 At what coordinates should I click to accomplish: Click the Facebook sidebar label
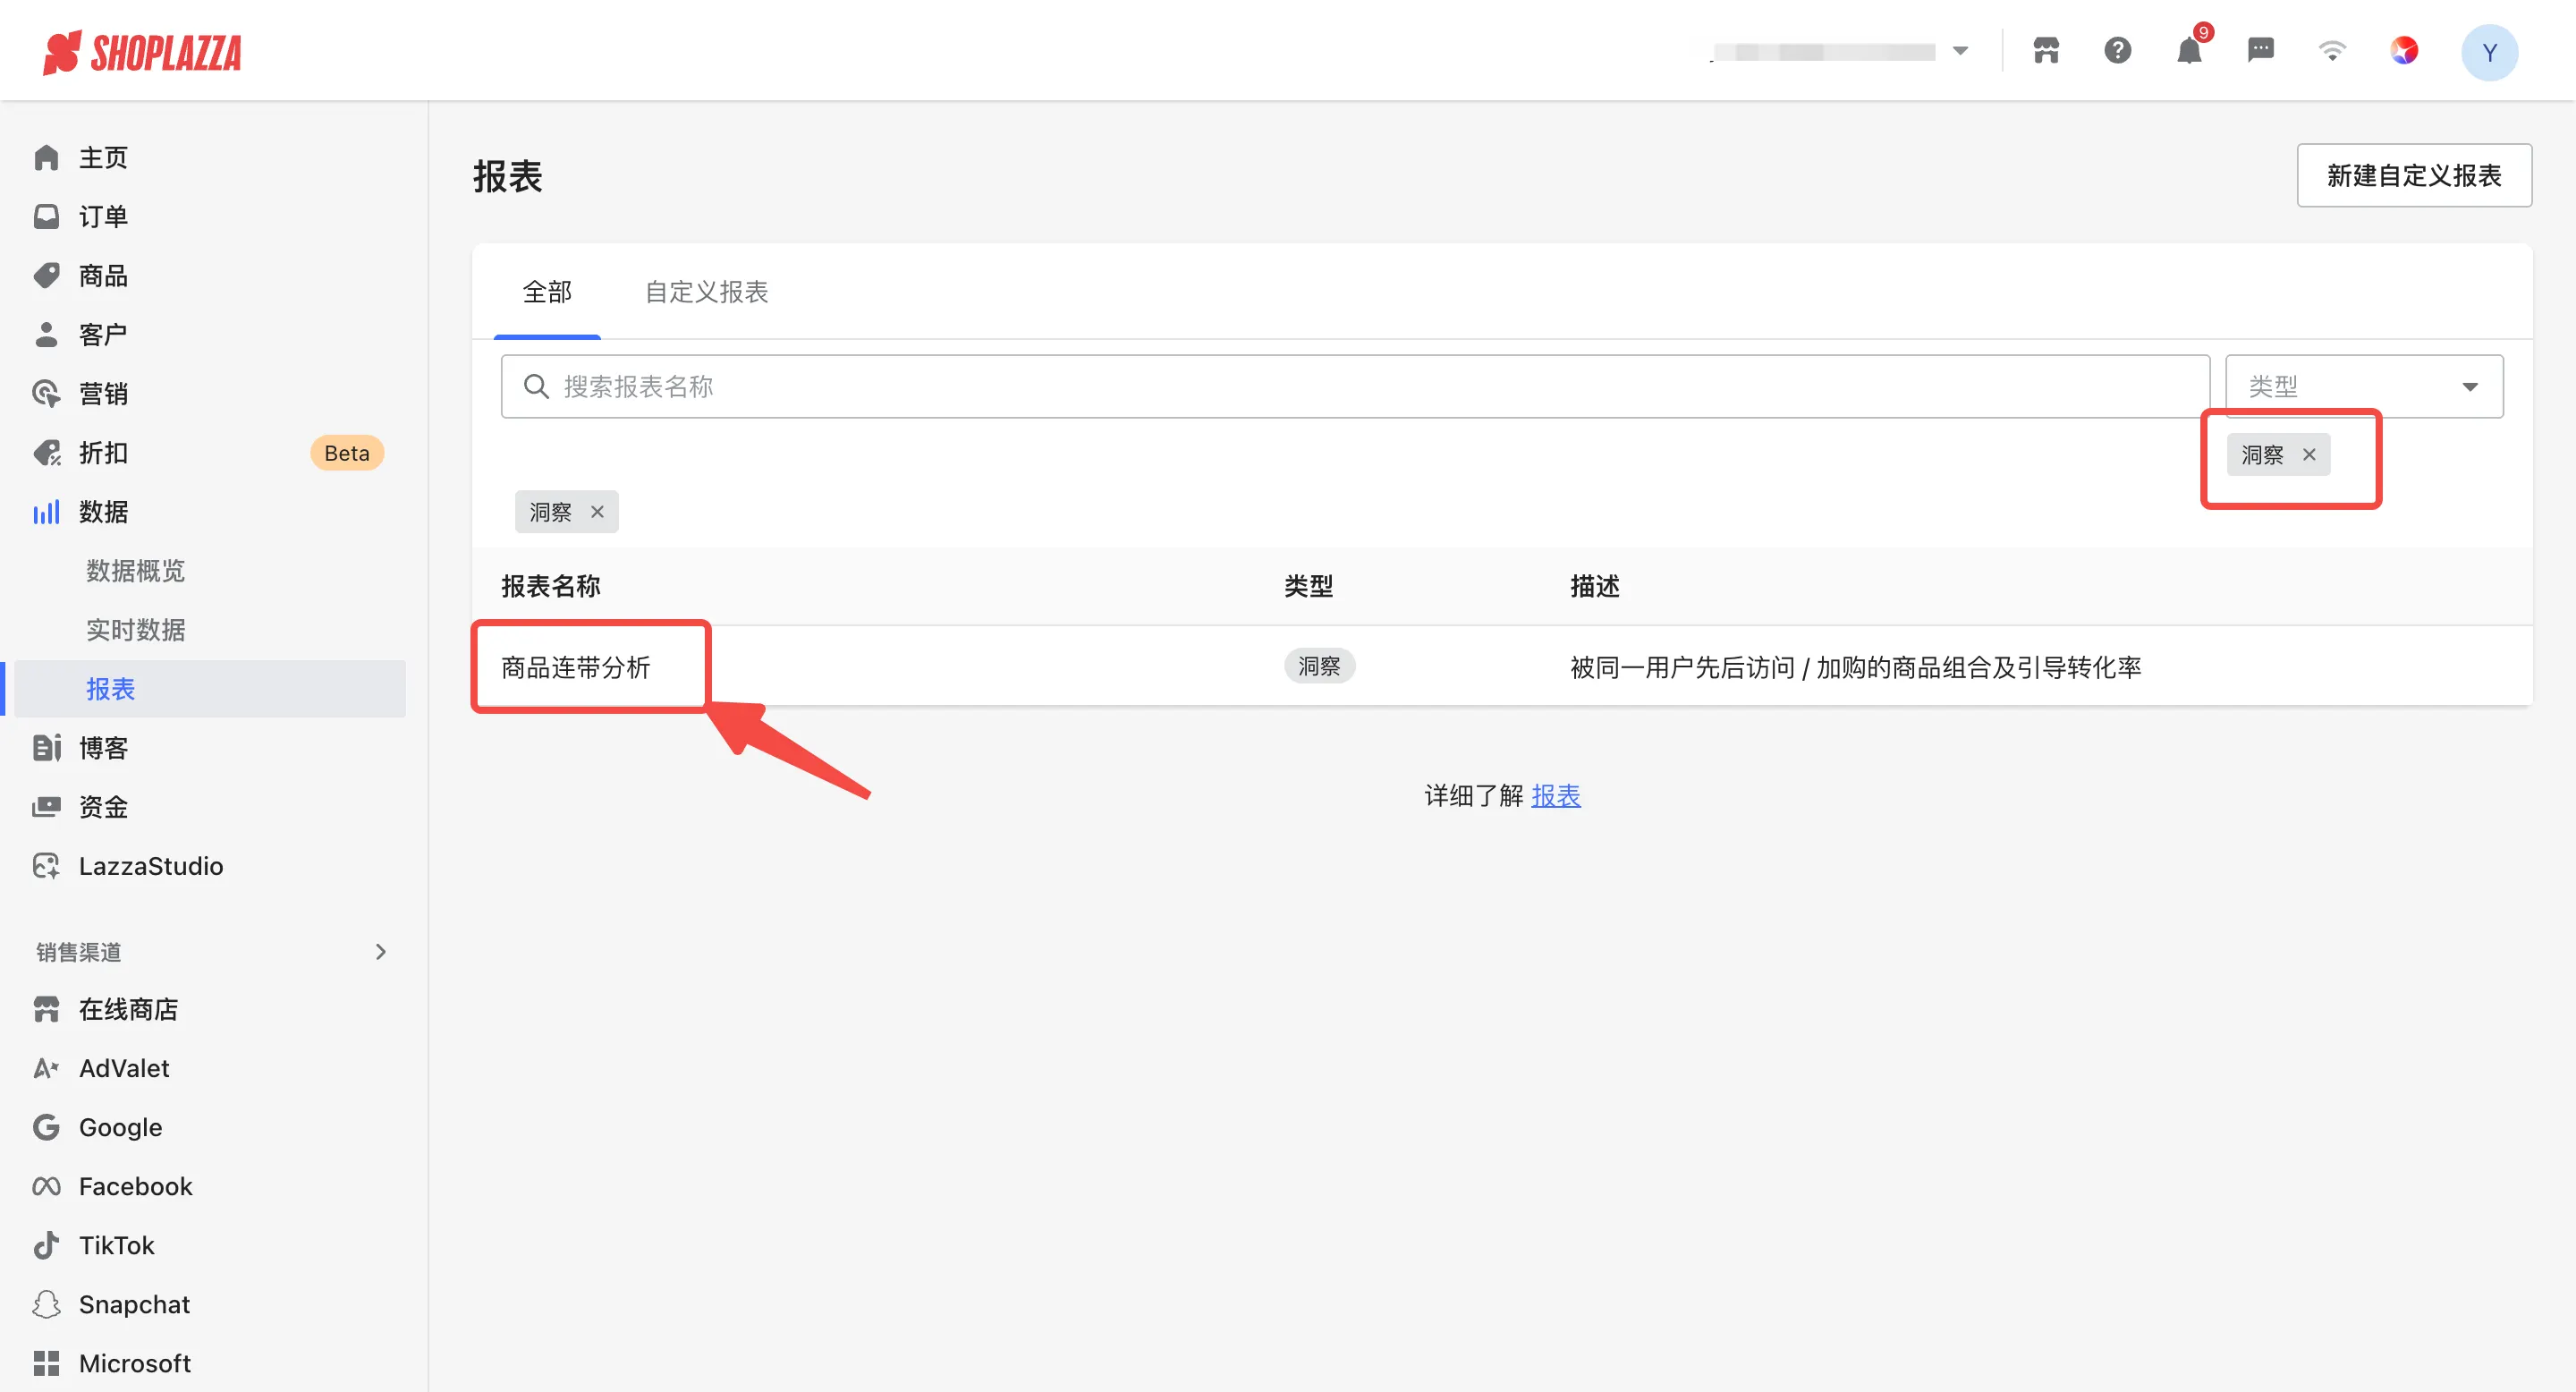[136, 1186]
